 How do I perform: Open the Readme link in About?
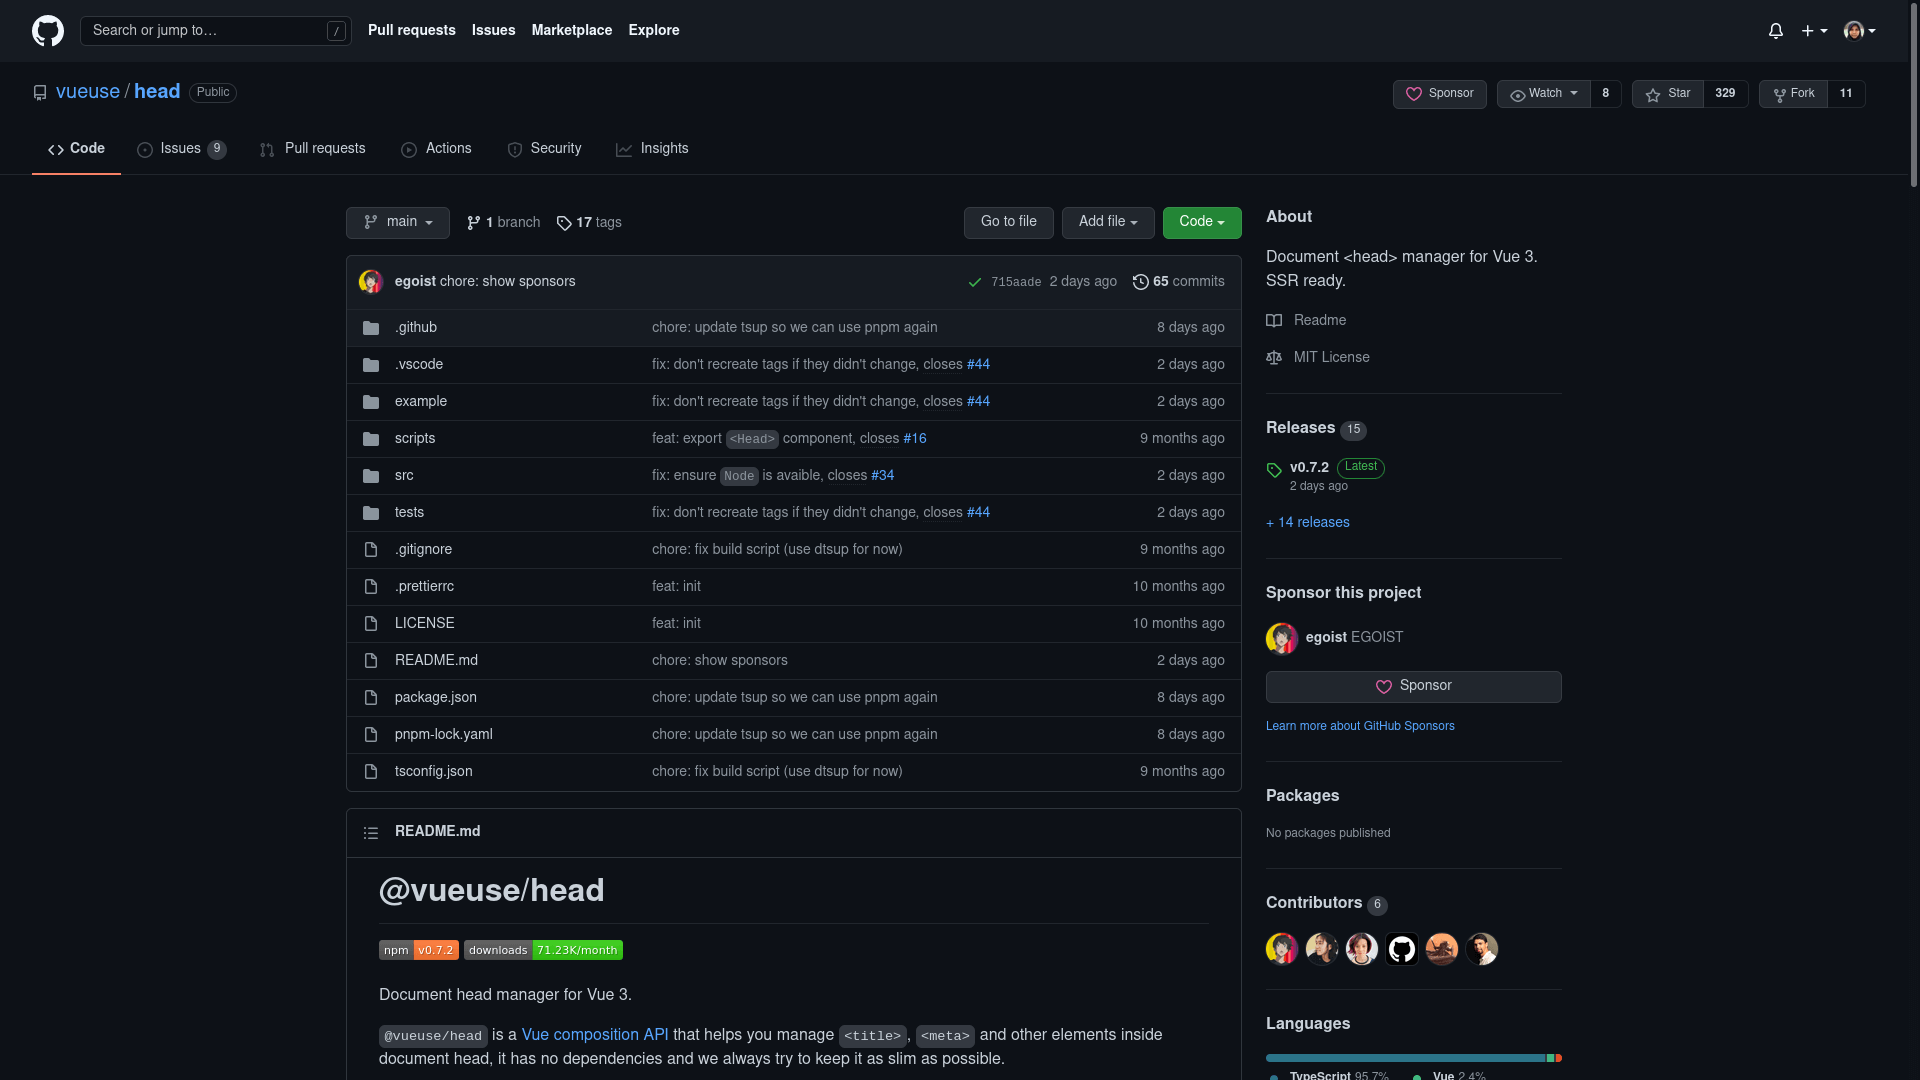pos(1306,321)
